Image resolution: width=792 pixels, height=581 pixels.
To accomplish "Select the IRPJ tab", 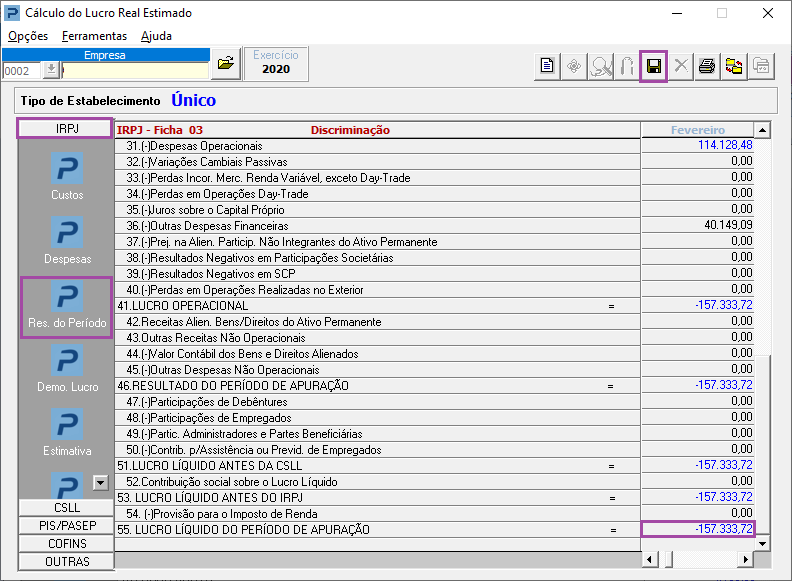I will [65, 128].
